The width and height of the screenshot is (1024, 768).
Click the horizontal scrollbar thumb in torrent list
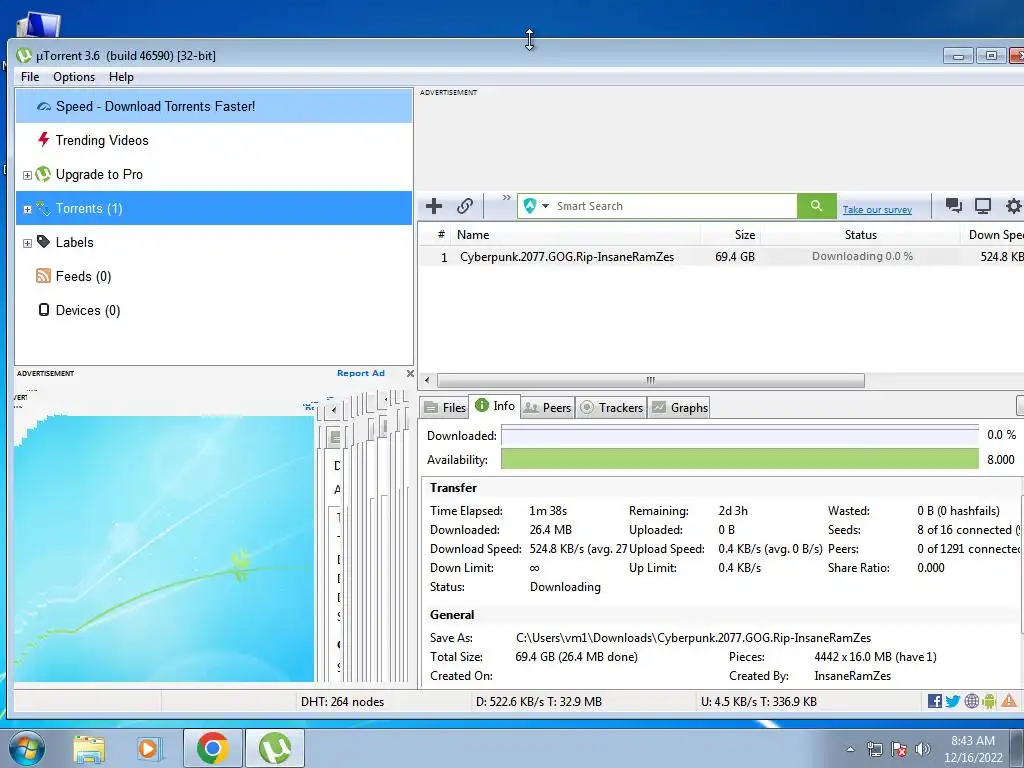(x=650, y=380)
